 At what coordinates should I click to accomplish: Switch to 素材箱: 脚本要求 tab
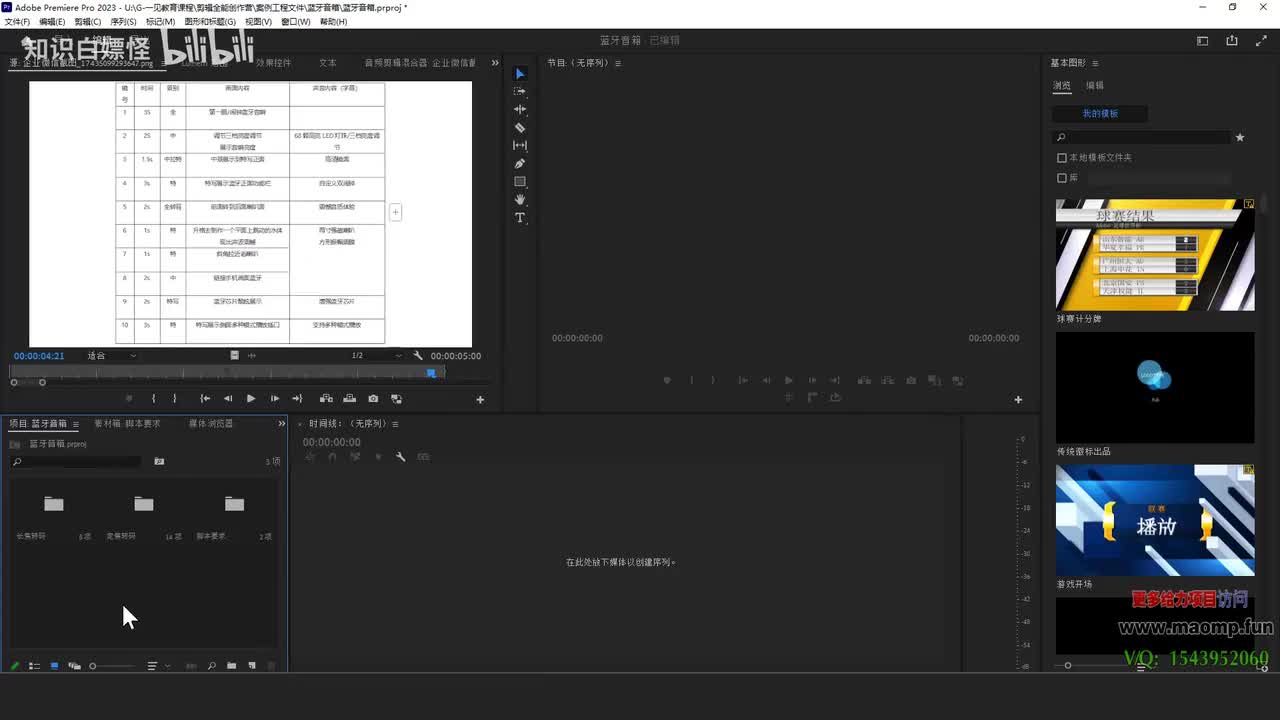(127, 424)
